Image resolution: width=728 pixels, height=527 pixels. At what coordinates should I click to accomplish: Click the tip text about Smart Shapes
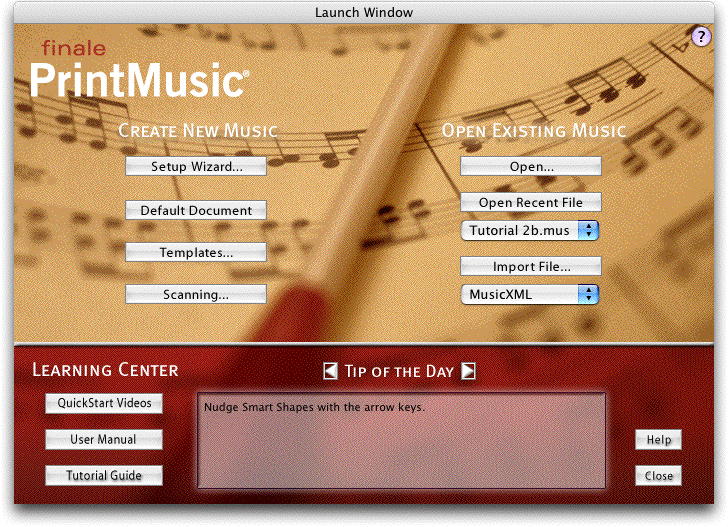point(314,407)
